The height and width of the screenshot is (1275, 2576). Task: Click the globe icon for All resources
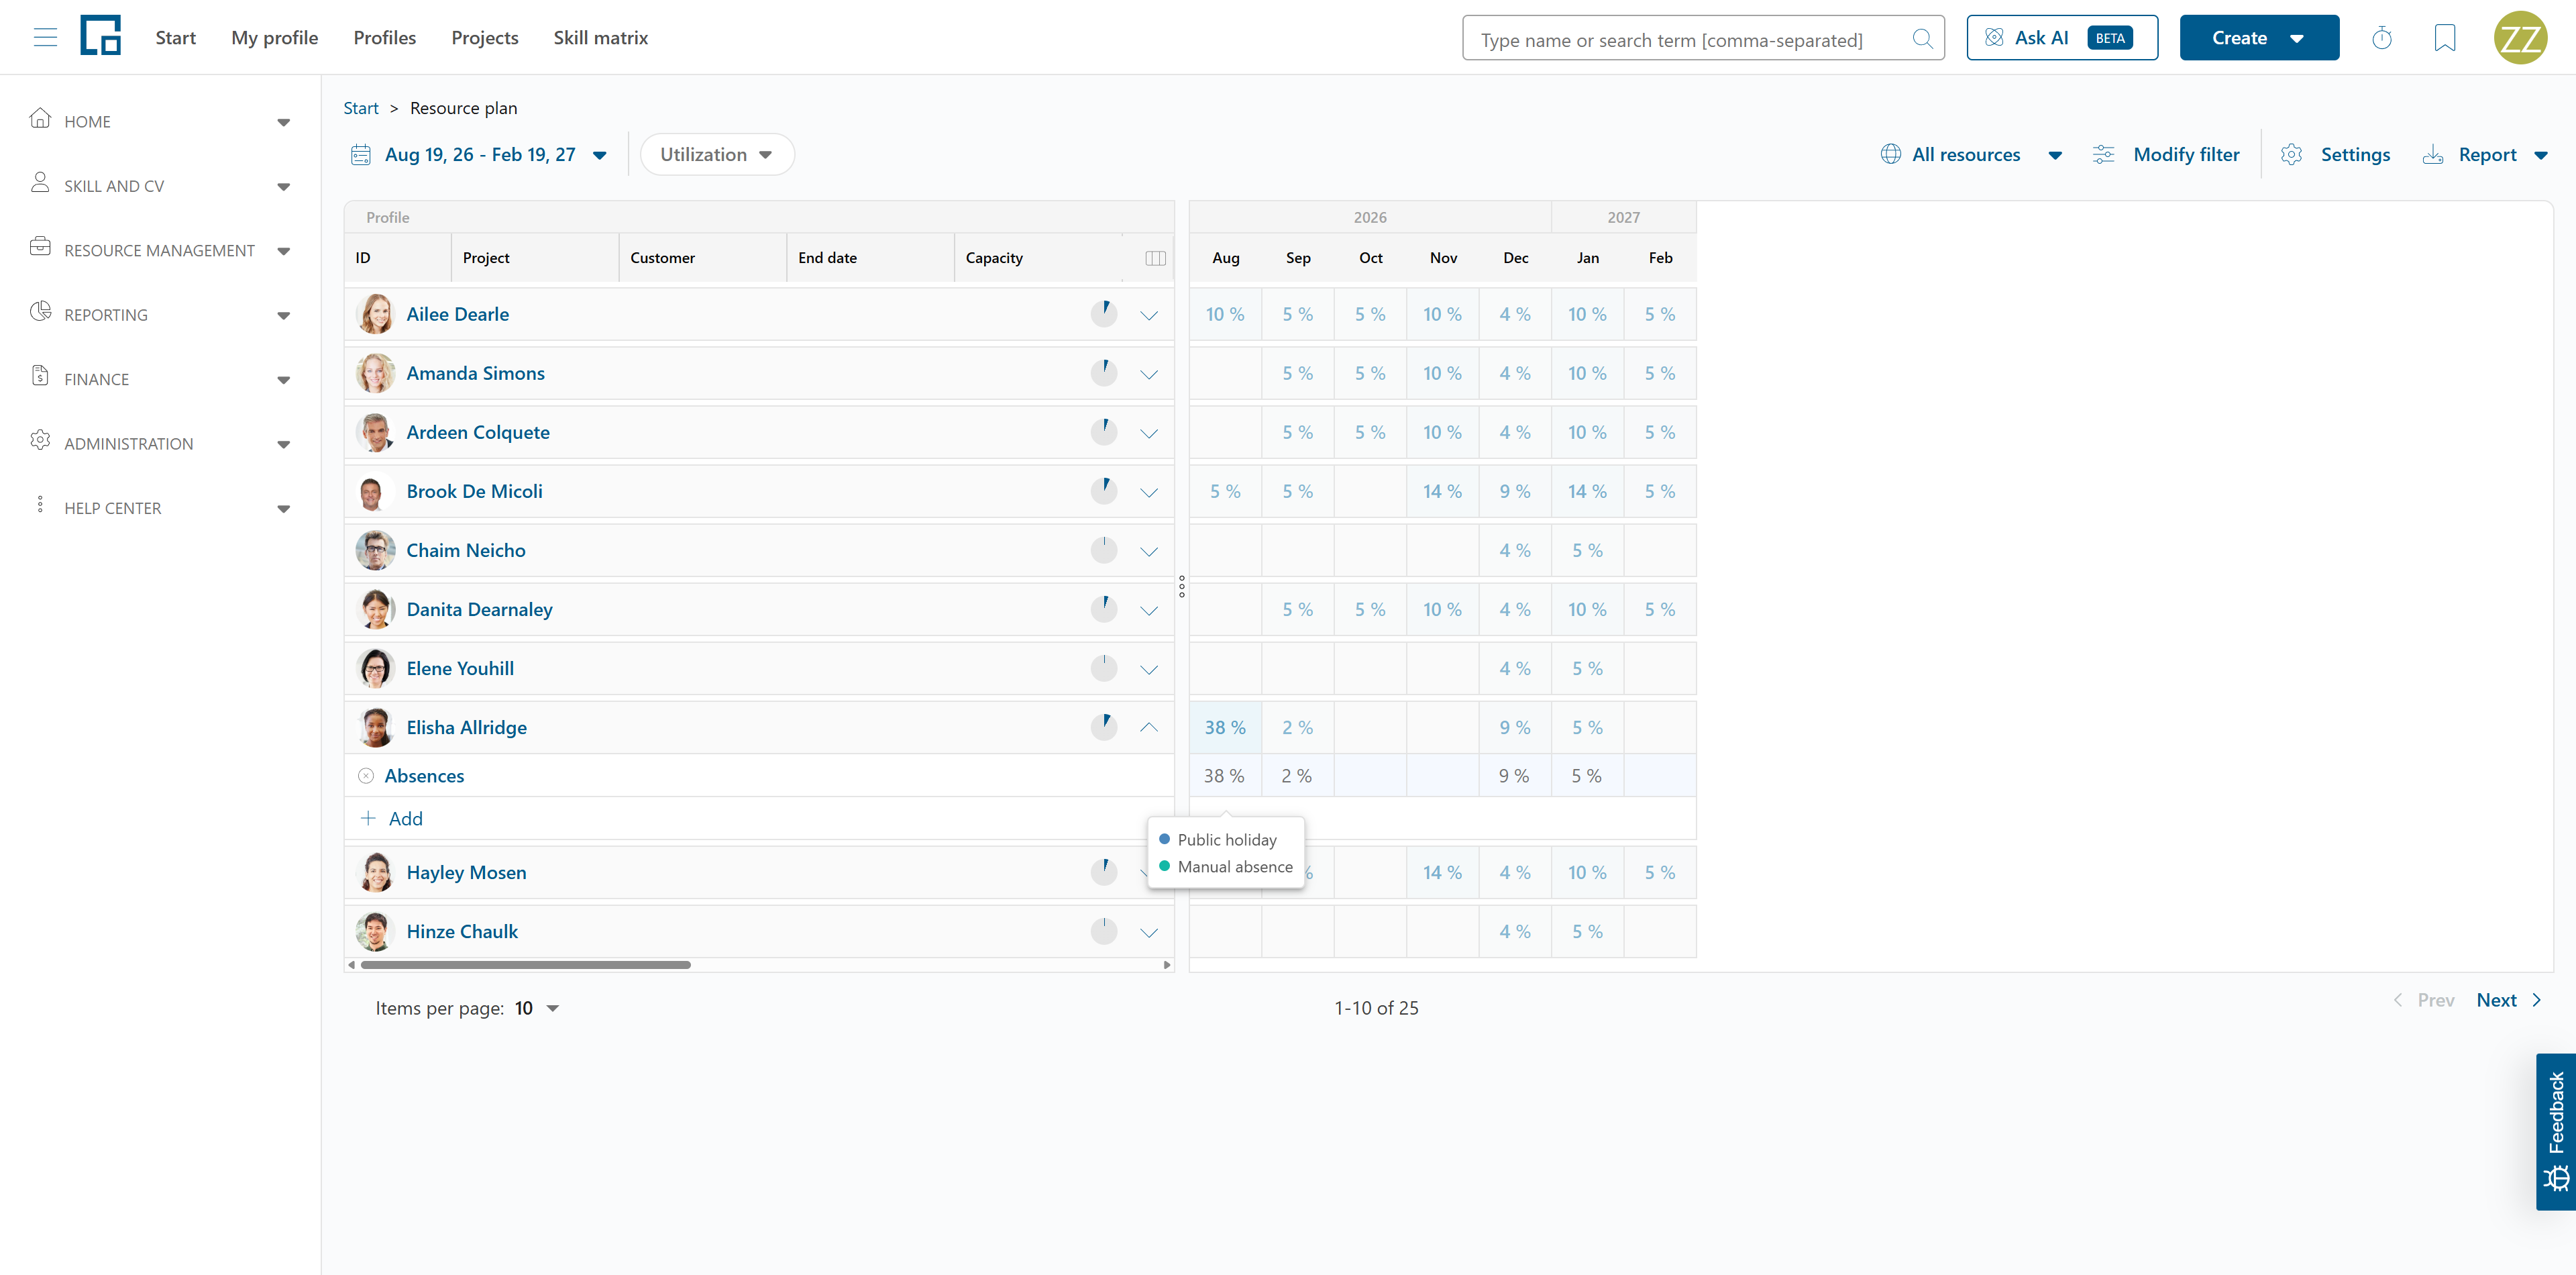click(1890, 154)
